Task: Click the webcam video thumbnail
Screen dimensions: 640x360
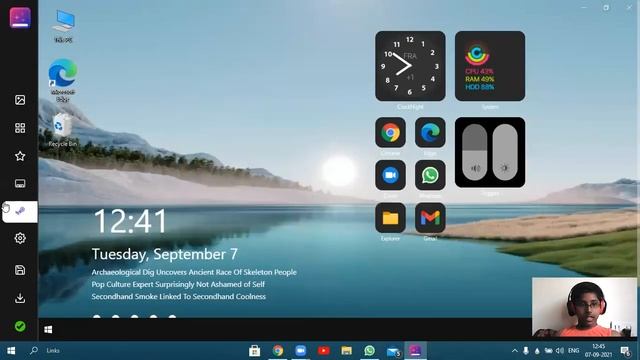Action: [584, 307]
